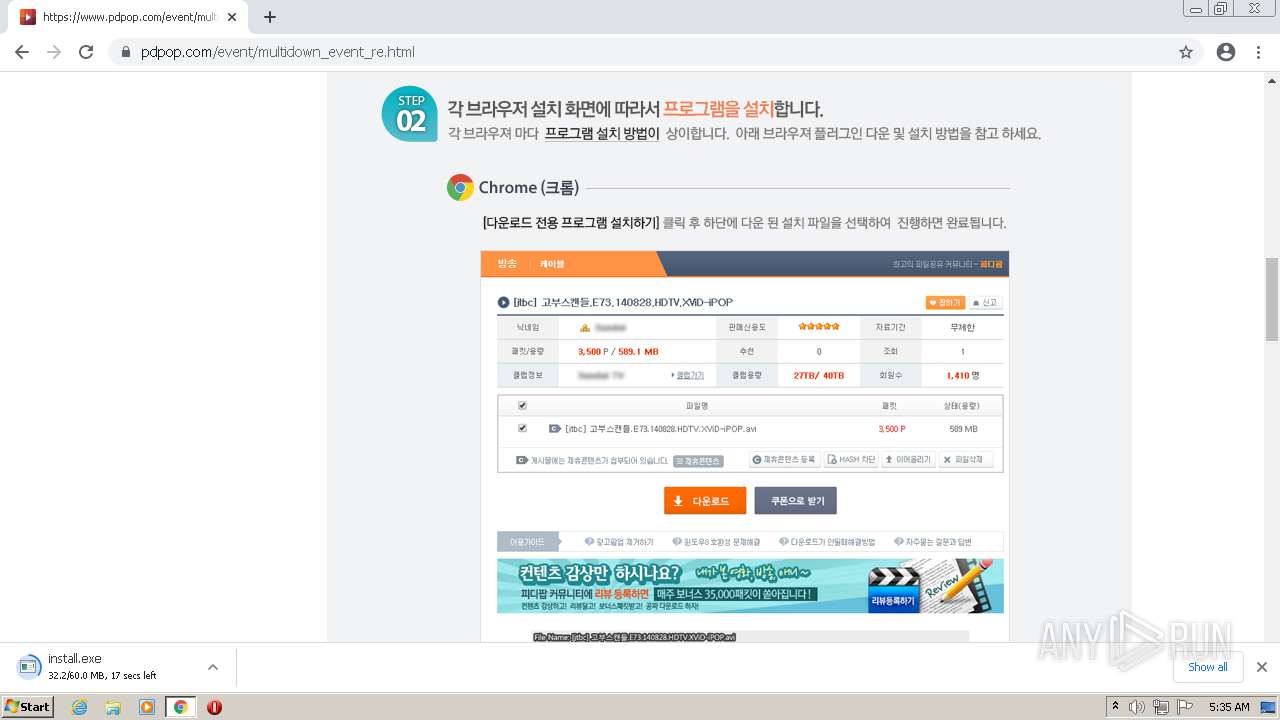Open the 윈도우8 호환성 문제해결 link
The width and height of the screenshot is (1280, 720).
[716, 542]
